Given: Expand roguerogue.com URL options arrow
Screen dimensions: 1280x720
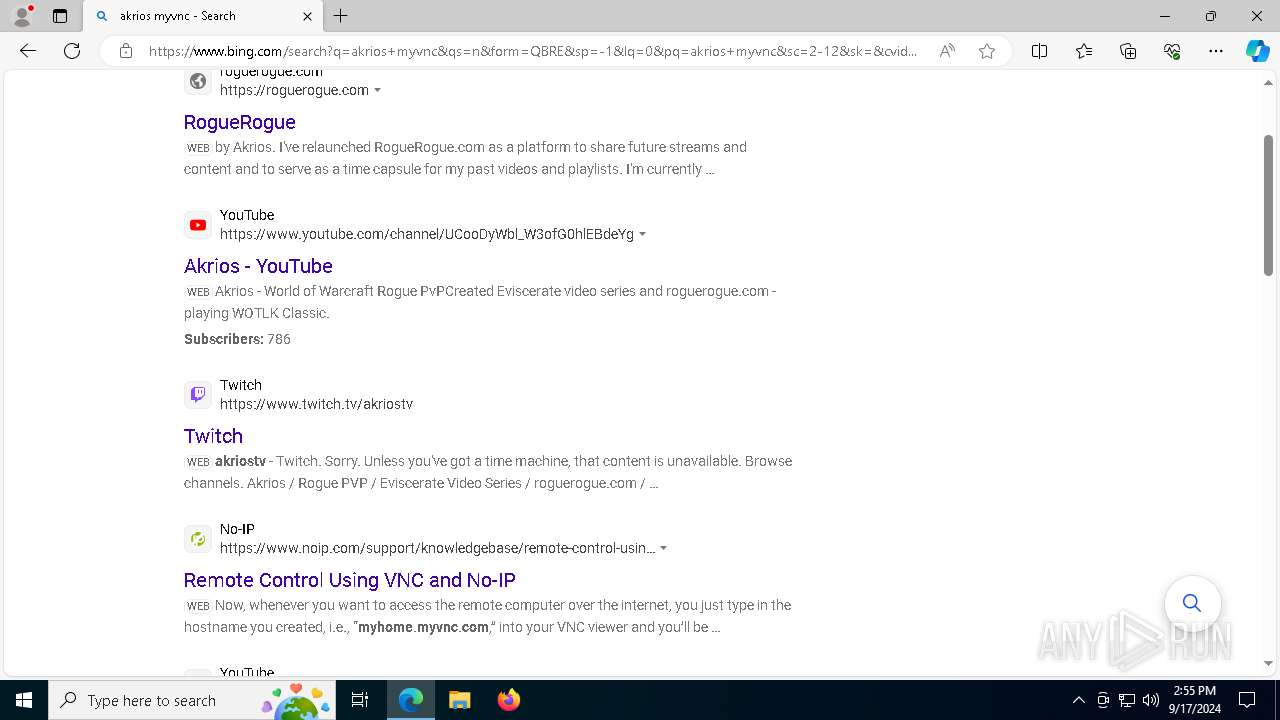Looking at the screenshot, I should pyautogui.click(x=377, y=91).
